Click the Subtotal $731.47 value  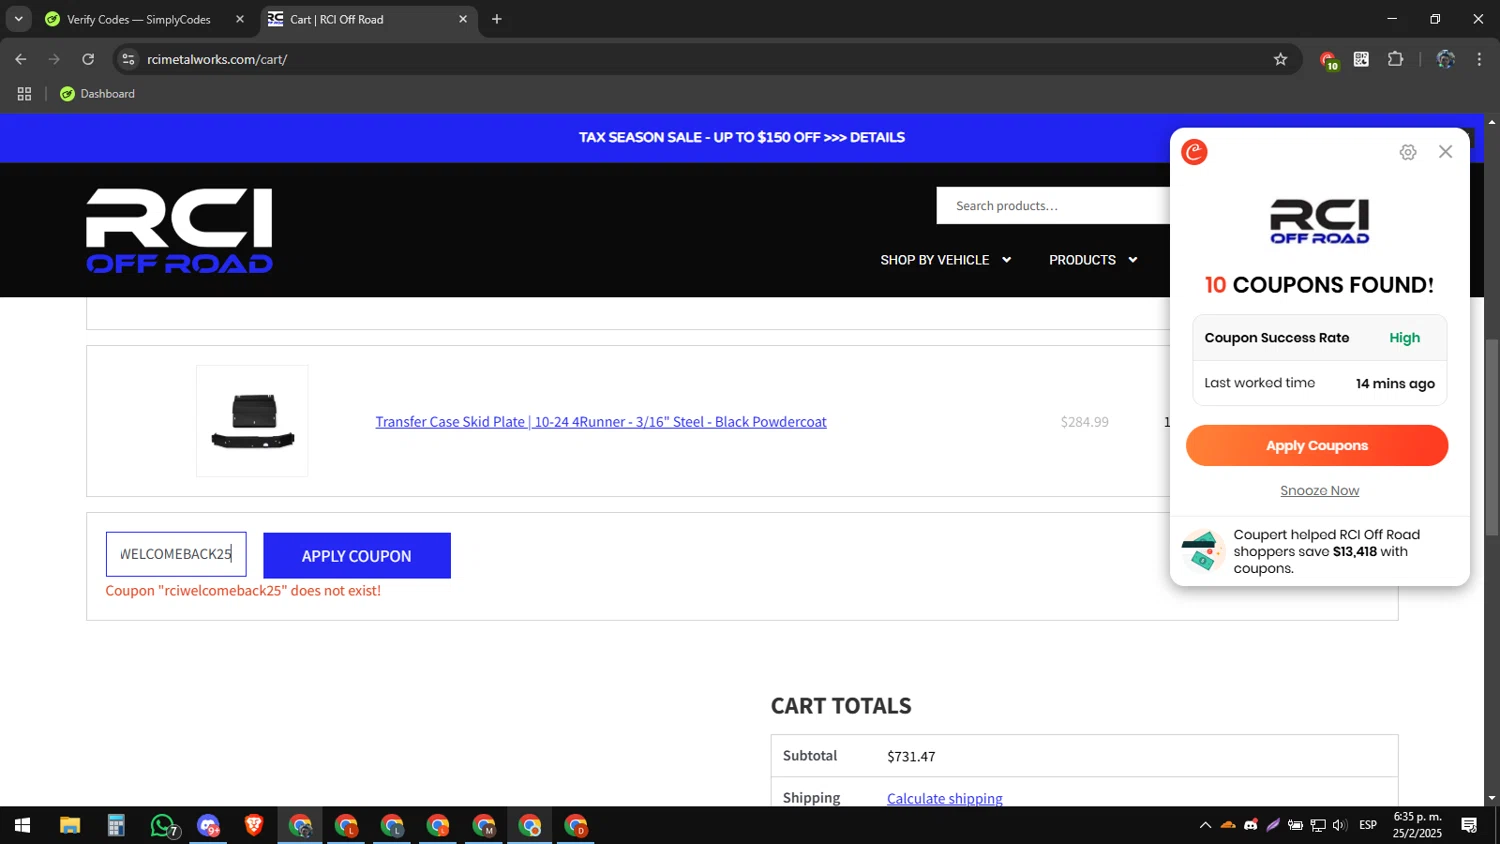[911, 756]
